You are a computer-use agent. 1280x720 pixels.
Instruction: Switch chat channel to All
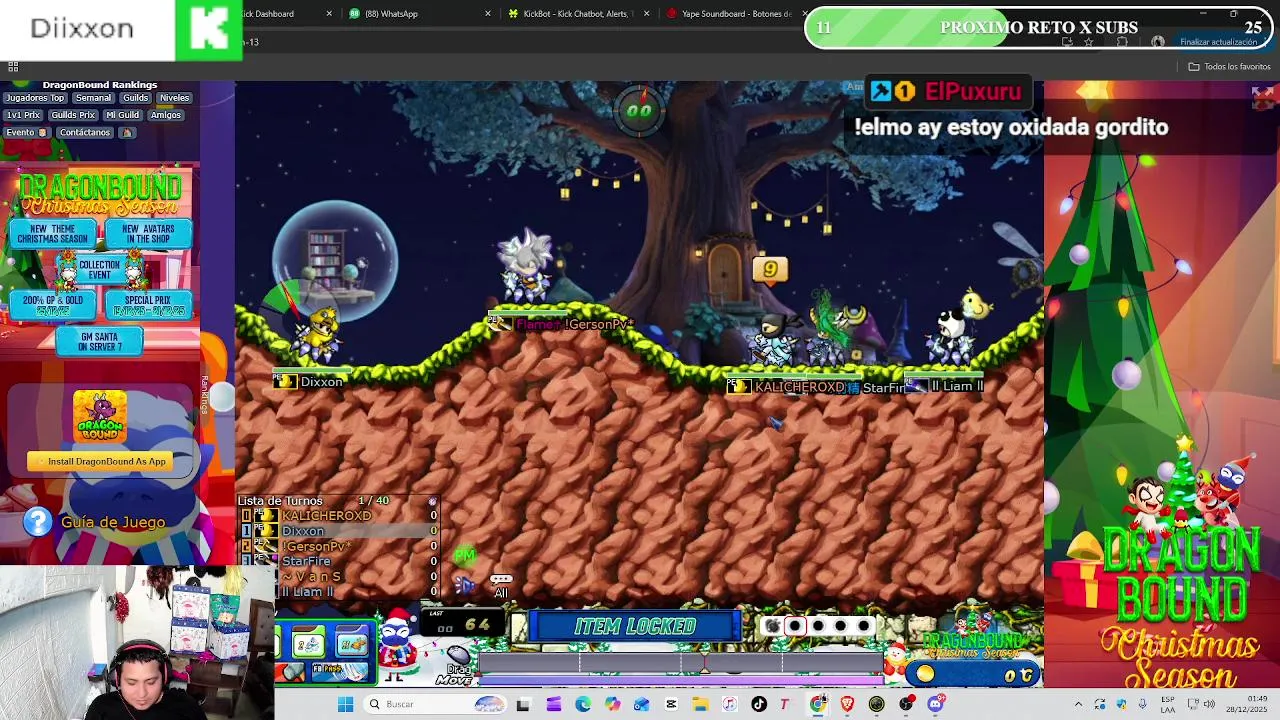tap(501, 586)
